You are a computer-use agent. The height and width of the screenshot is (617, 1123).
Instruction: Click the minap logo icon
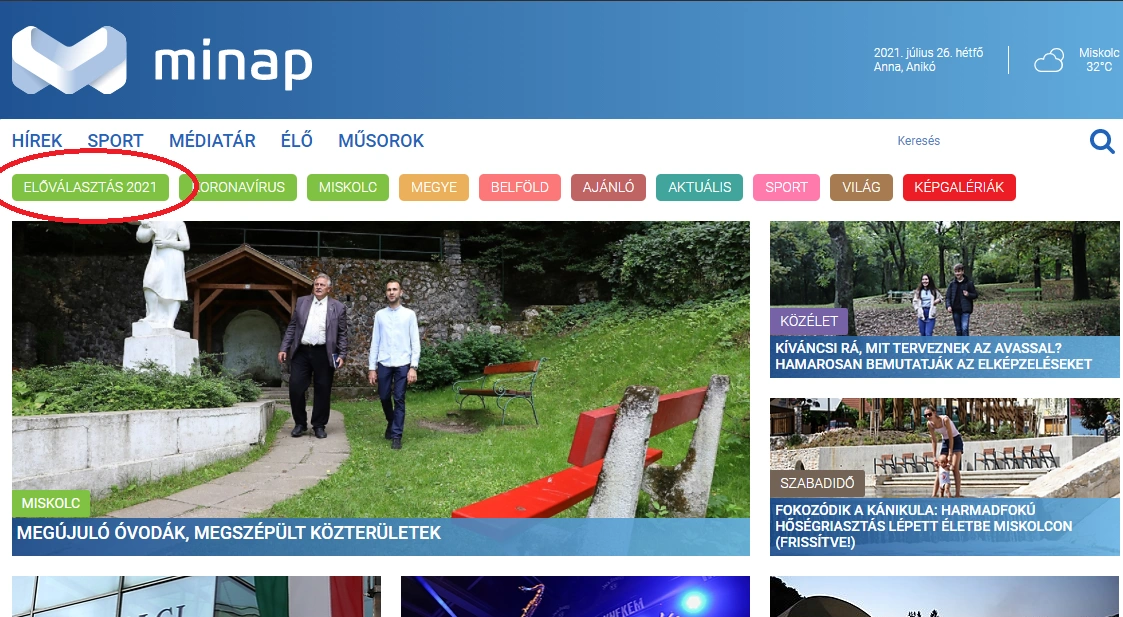[68, 60]
